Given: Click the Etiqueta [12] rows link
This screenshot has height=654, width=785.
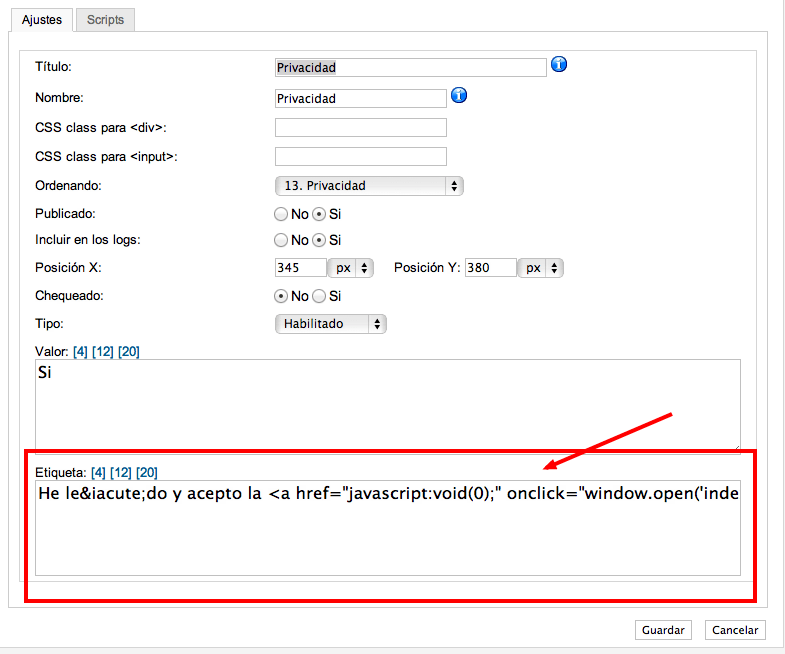Looking at the screenshot, I should pos(121,473).
